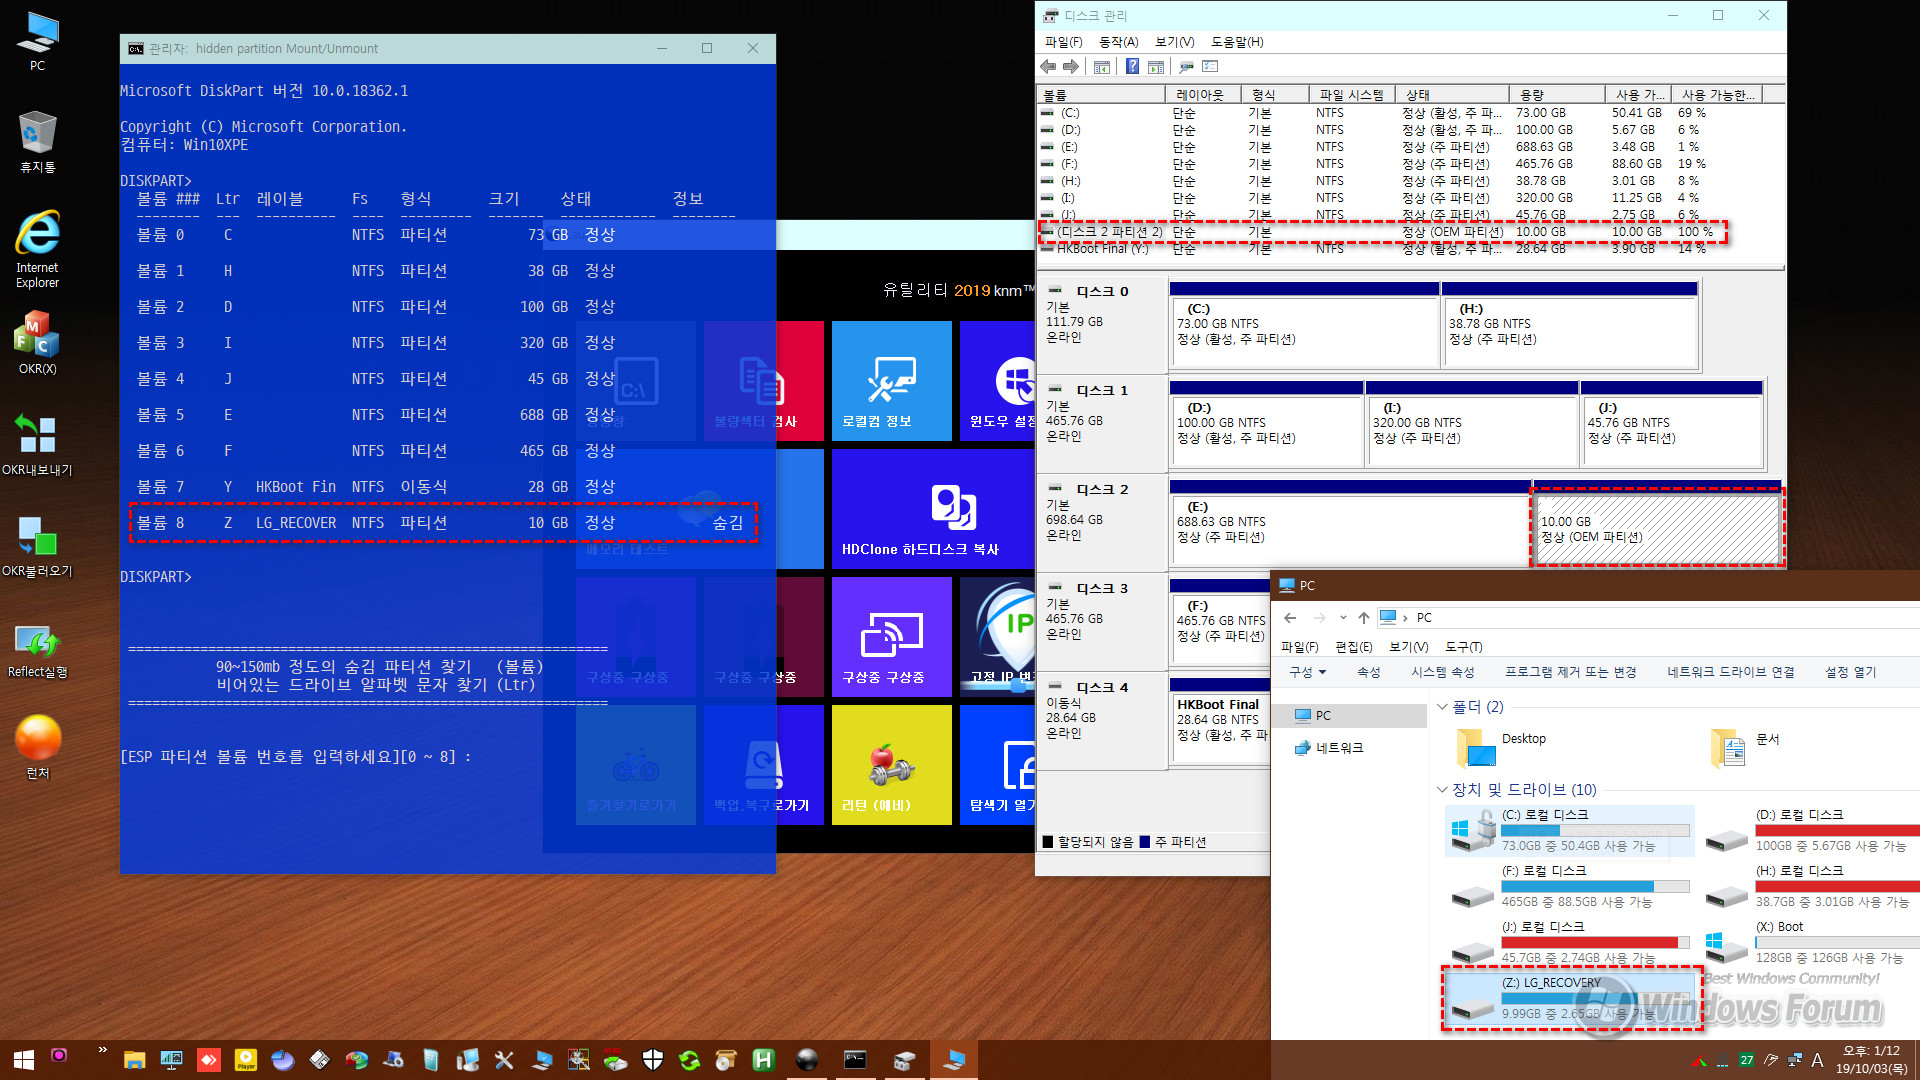Open 동작(A) menu in Disk Management
The height and width of the screenshot is (1080, 1920).
[x=1118, y=42]
